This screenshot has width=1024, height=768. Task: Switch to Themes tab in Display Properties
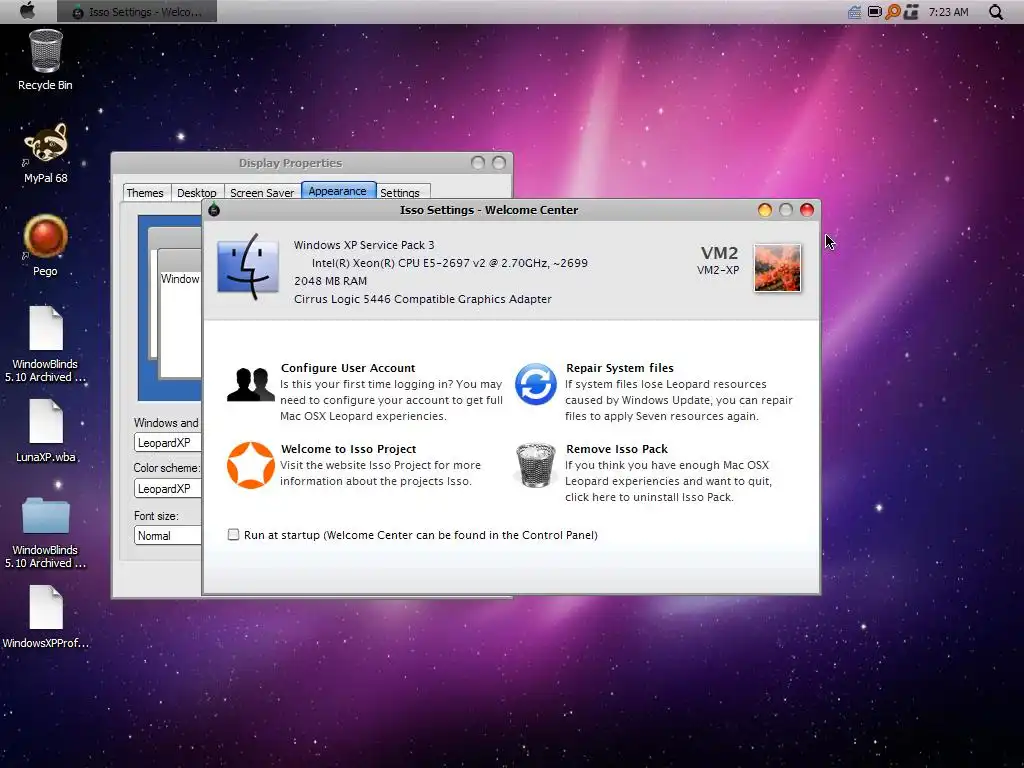point(145,193)
